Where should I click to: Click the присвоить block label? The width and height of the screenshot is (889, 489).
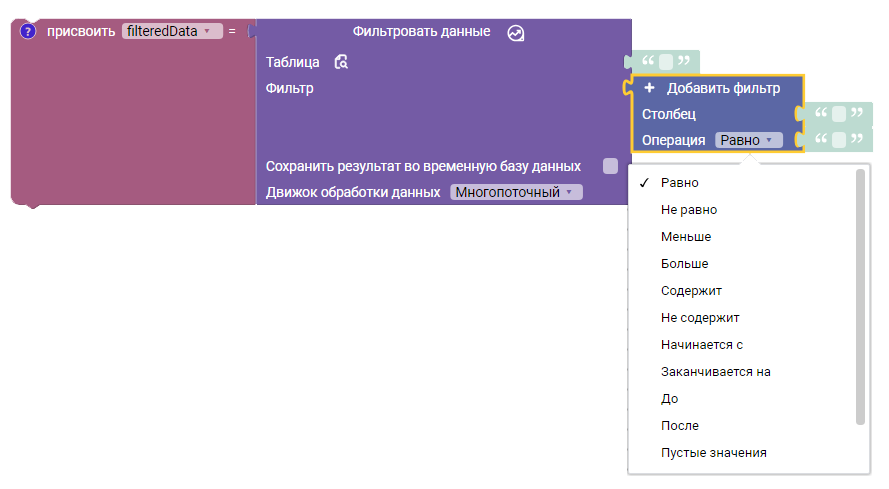[81, 31]
